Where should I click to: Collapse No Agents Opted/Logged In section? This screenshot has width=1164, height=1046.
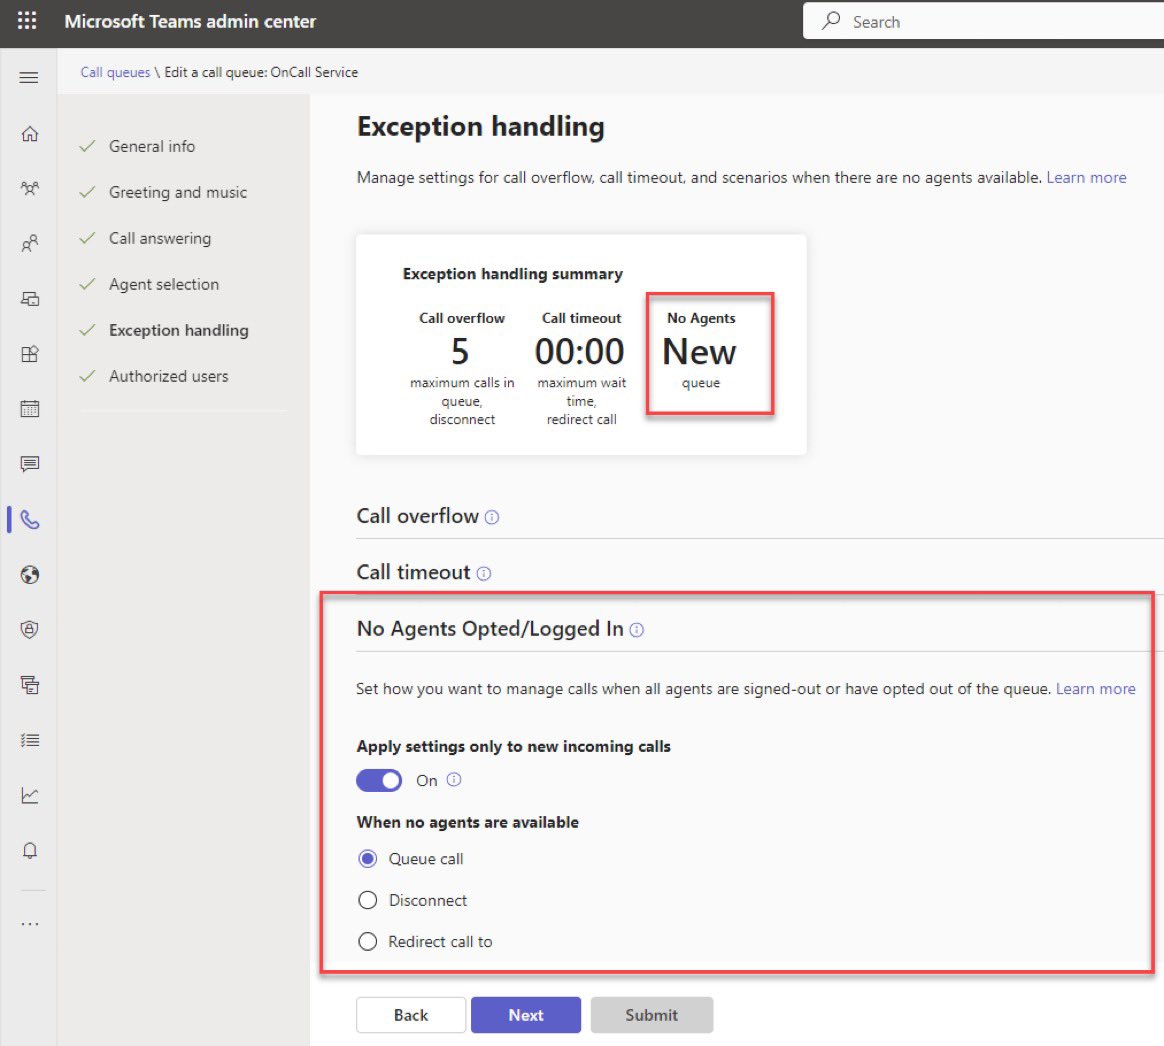(490, 629)
